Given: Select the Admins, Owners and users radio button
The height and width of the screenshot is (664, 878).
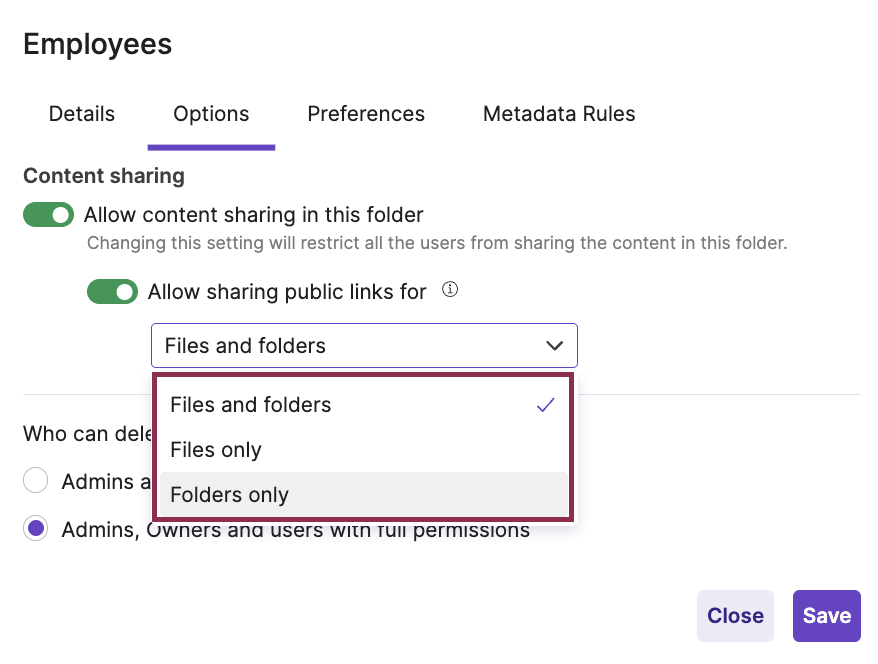Looking at the screenshot, I should click(35, 528).
